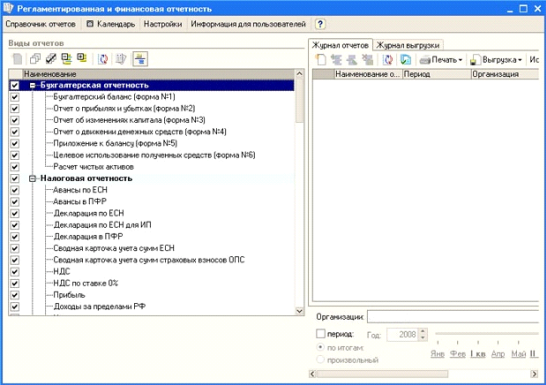Screen dimensions: 546x385
Task: Select the по итогам radio button
Action: 320,347
